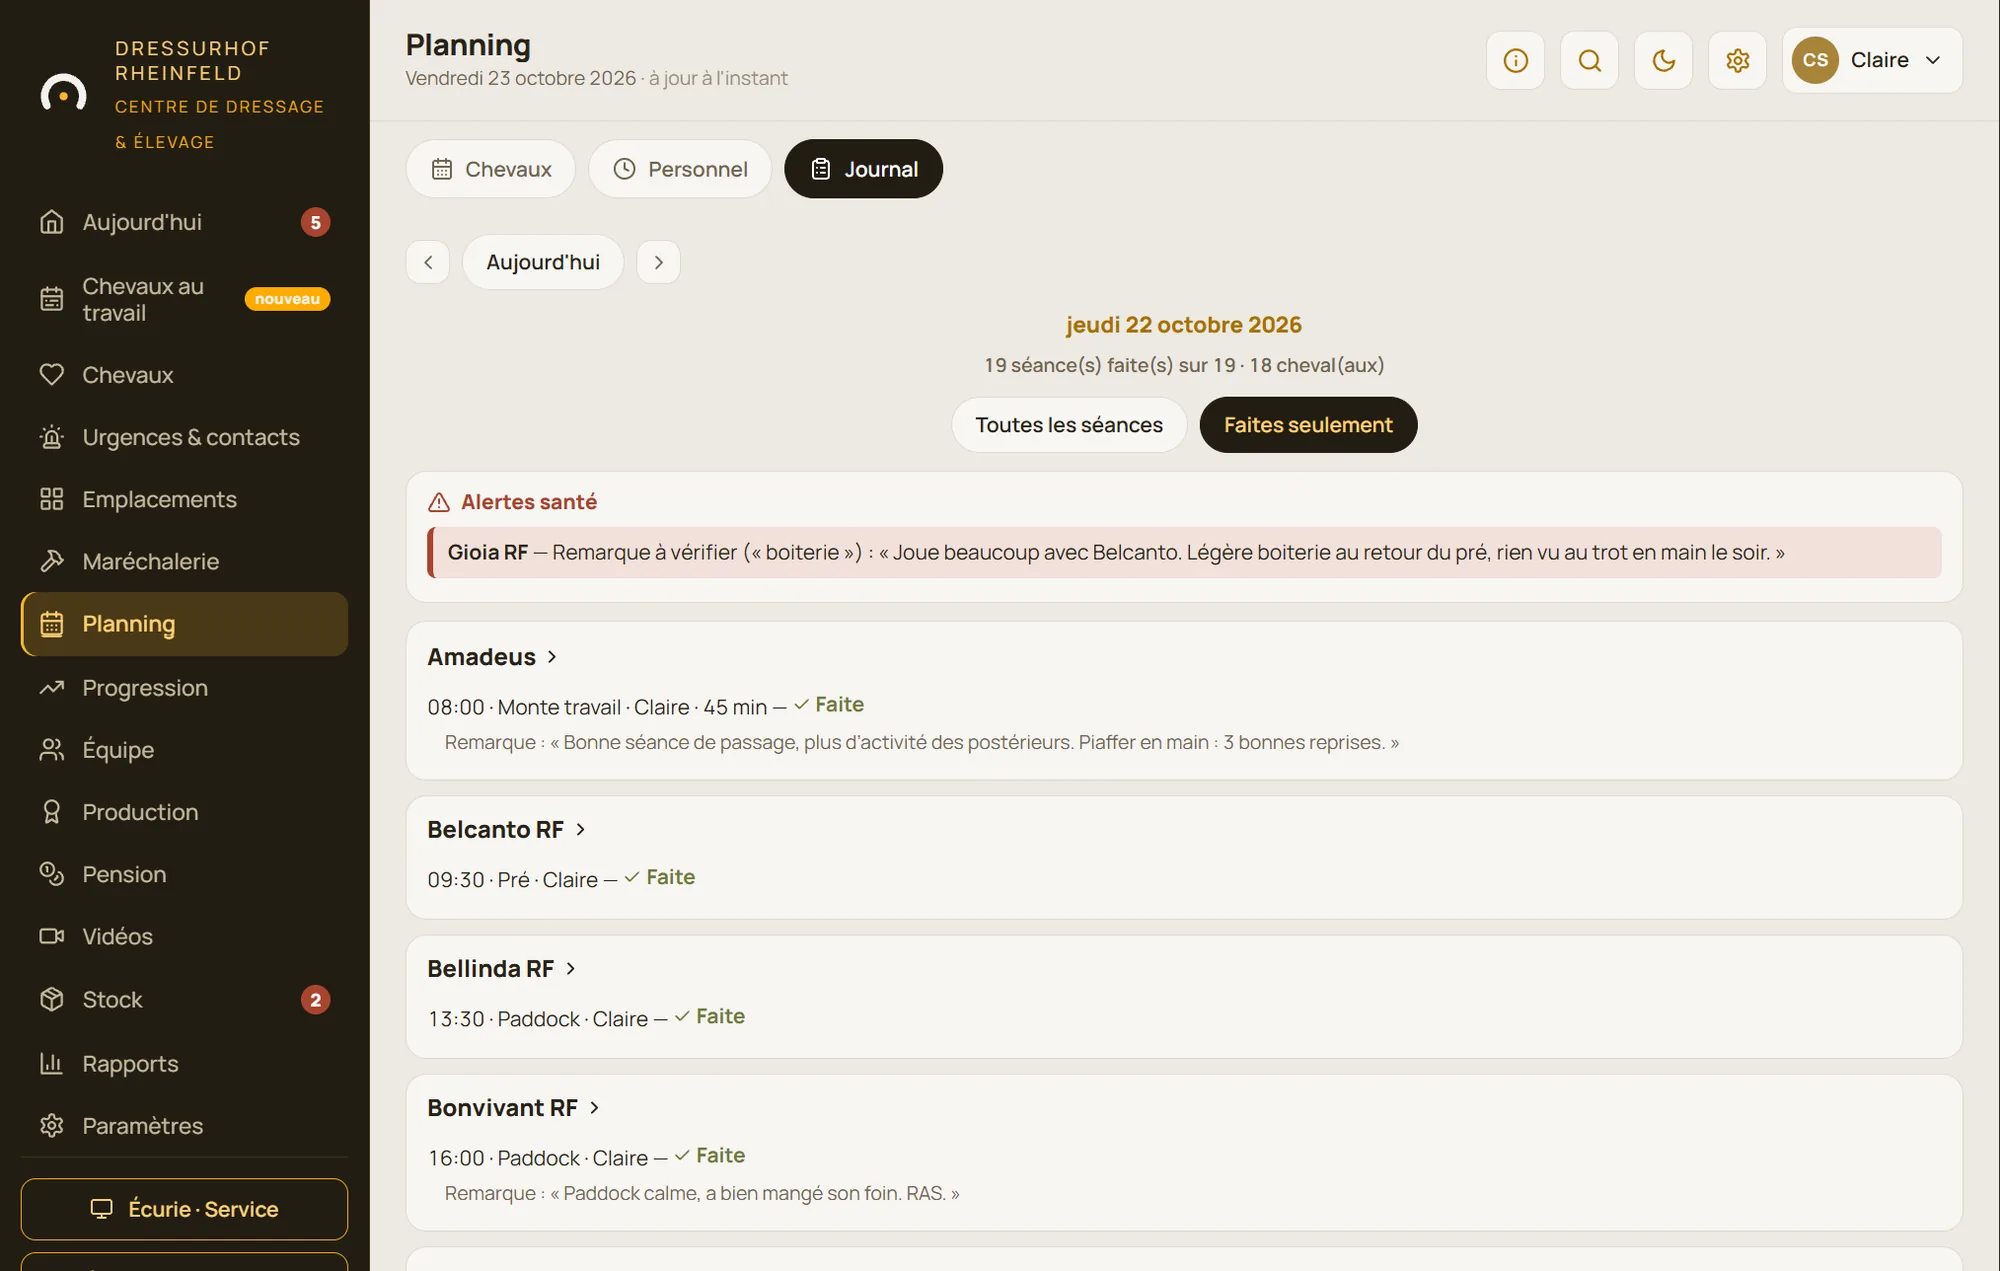The image size is (2000, 1271).
Task: Open Claire user menu dropdown
Action: (x=1872, y=60)
